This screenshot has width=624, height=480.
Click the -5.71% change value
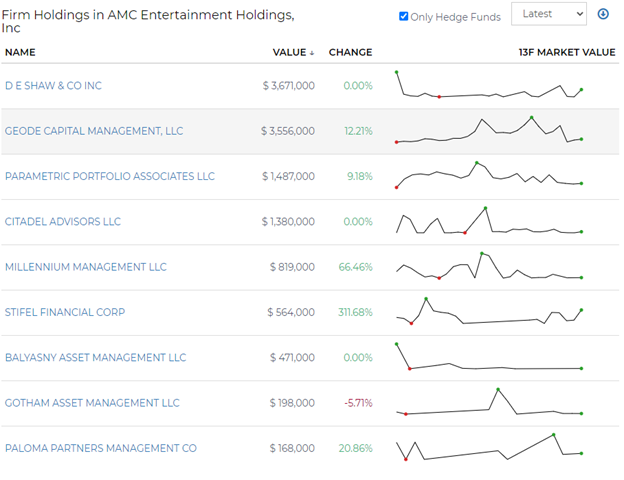click(358, 403)
